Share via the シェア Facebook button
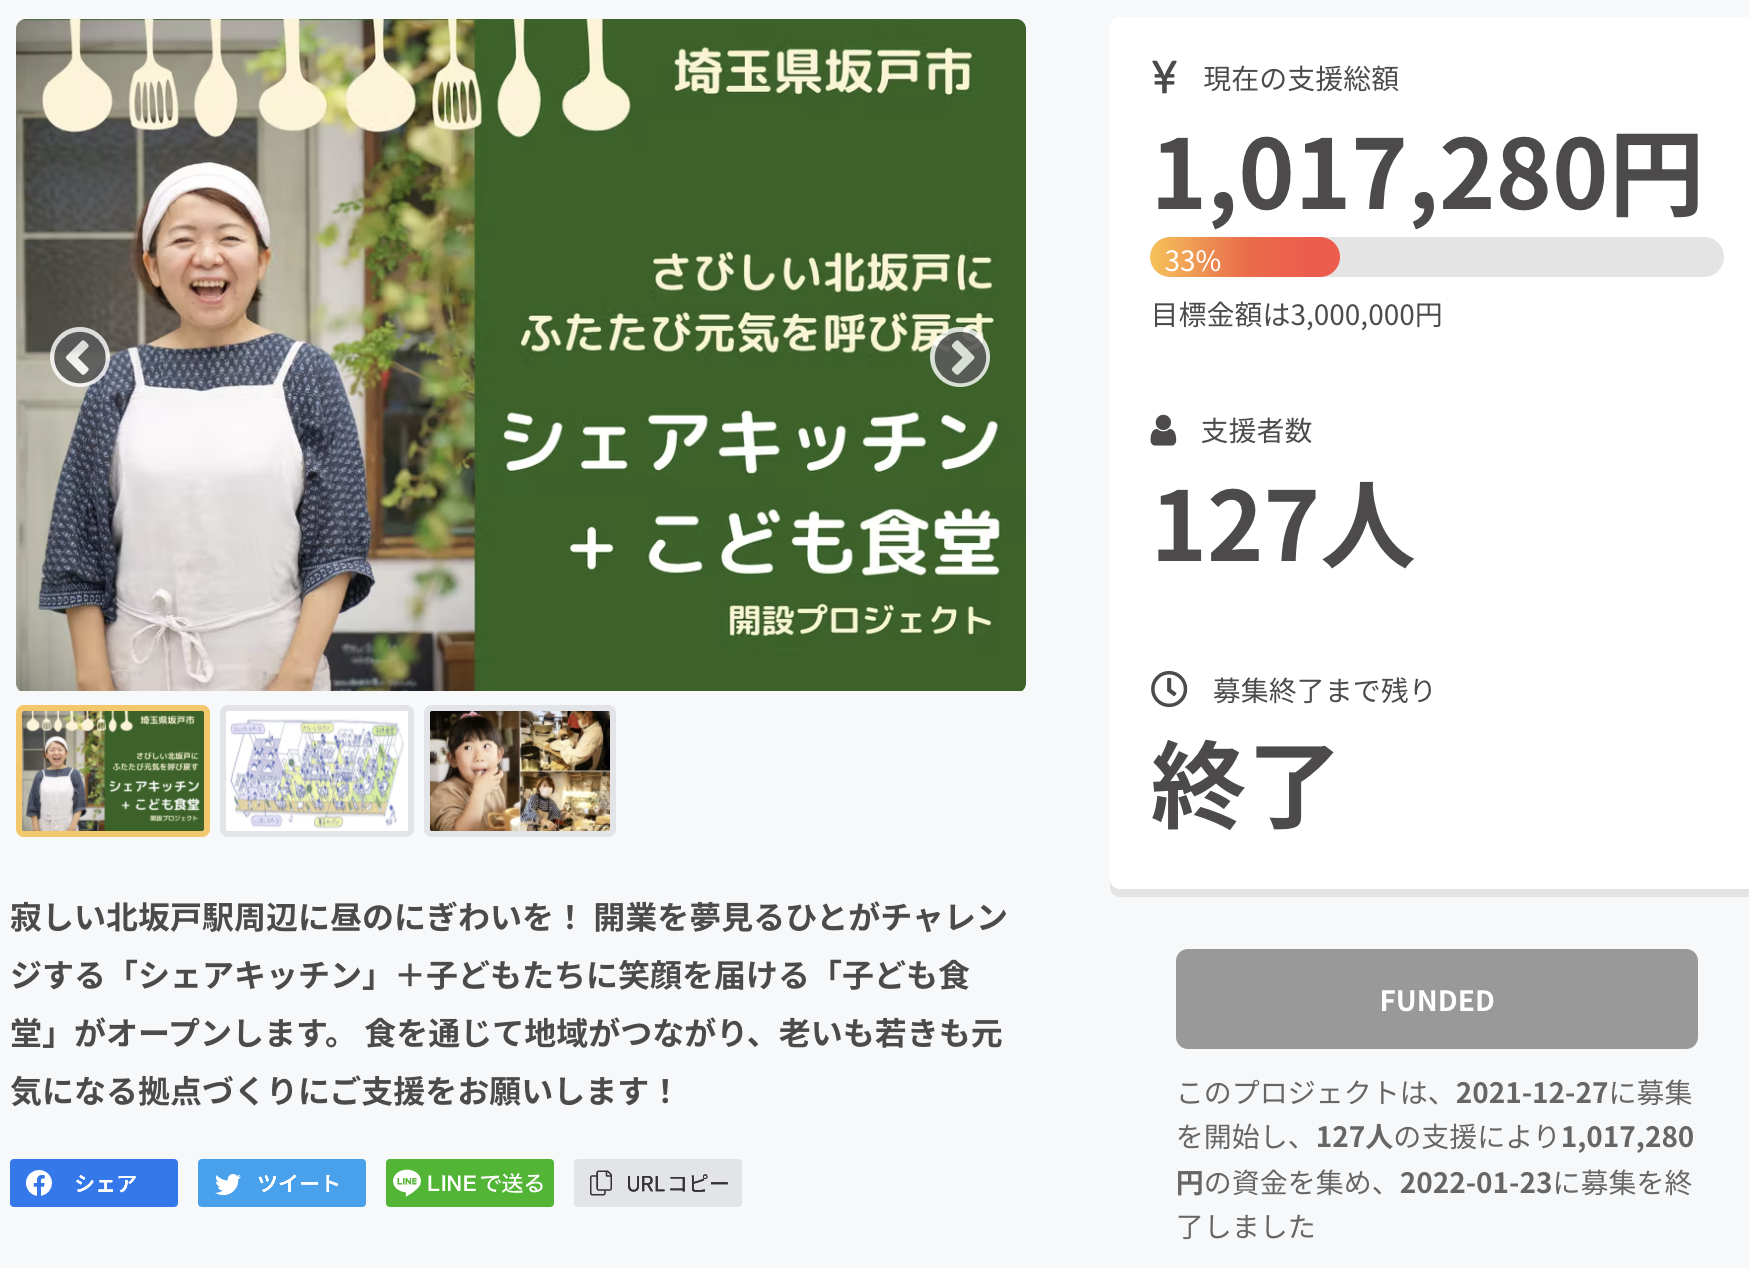The height and width of the screenshot is (1268, 1749). 94,1183
